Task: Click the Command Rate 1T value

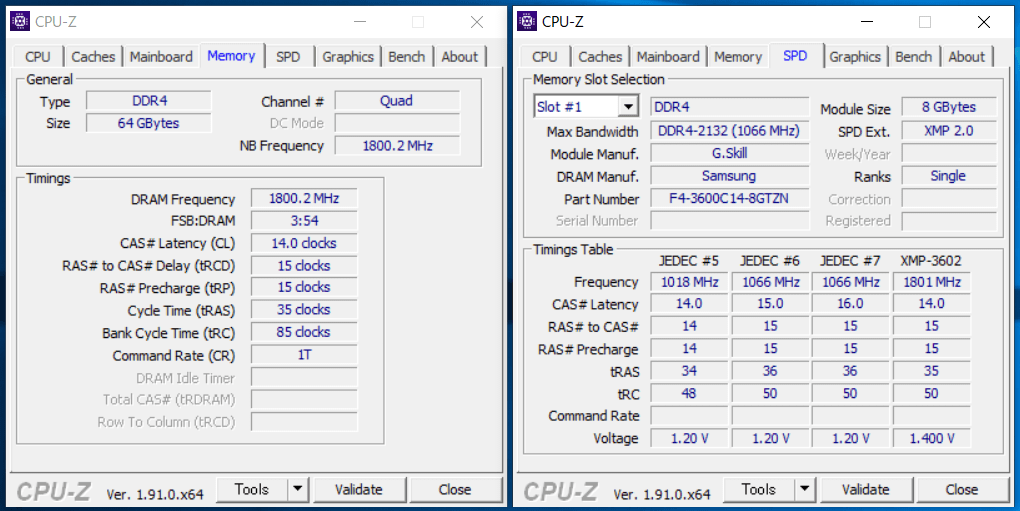Action: pyautogui.click(x=304, y=355)
